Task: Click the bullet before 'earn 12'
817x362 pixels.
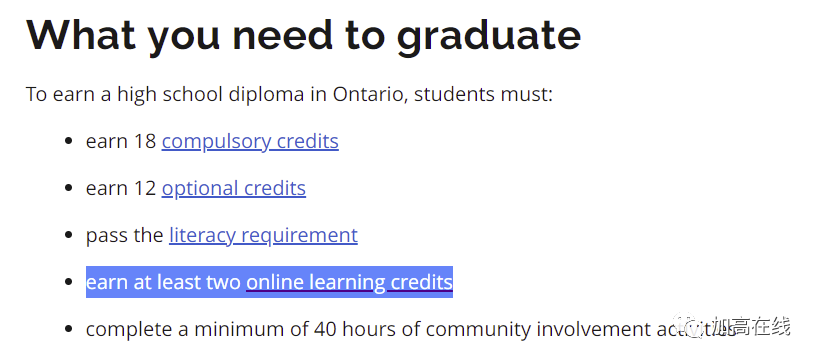Action: tap(68, 188)
